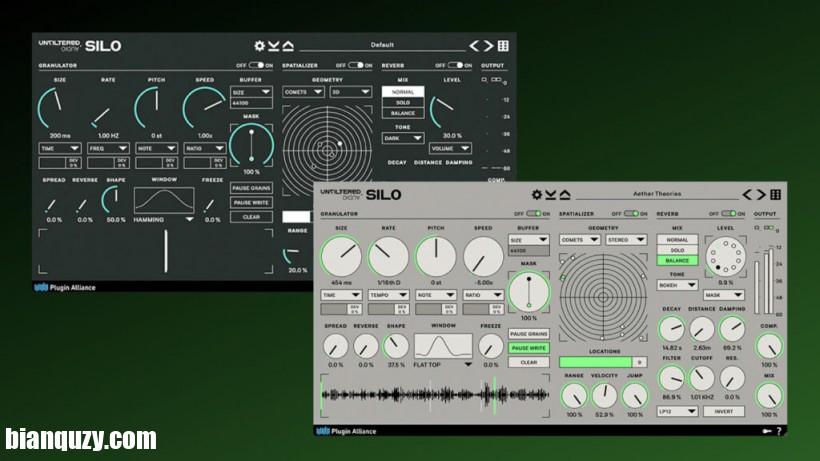This screenshot has height=461, width=820.
Task: Open settings gear in dark SILO window
Action: click(x=259, y=46)
